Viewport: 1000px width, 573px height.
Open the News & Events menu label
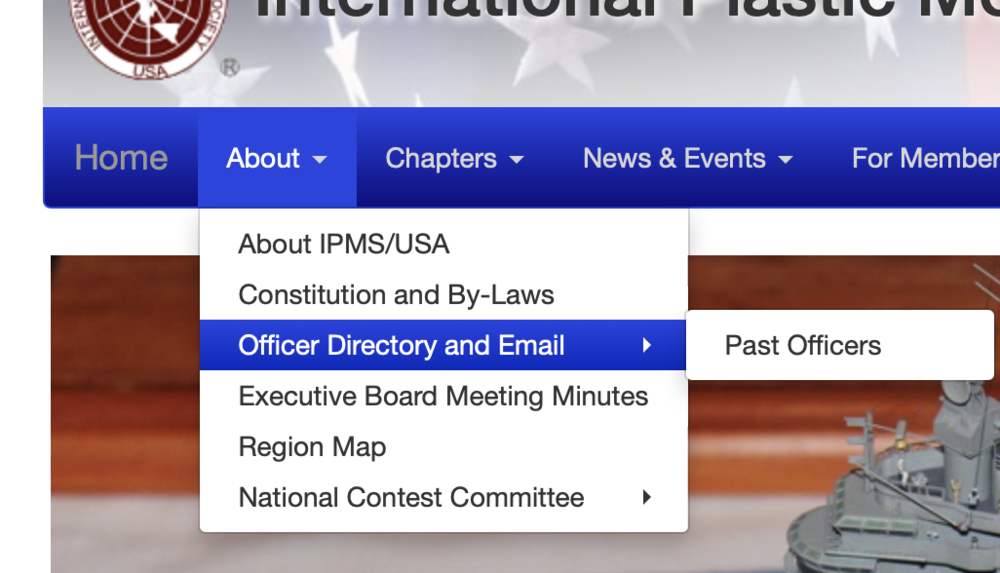(674, 158)
